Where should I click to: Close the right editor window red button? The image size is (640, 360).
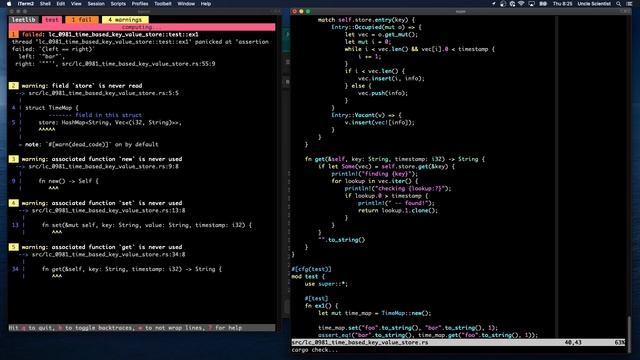[294, 11]
